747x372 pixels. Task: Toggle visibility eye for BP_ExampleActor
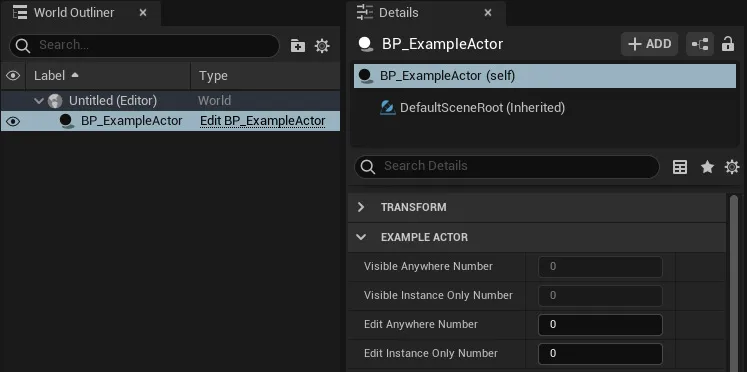pyautogui.click(x=13, y=121)
